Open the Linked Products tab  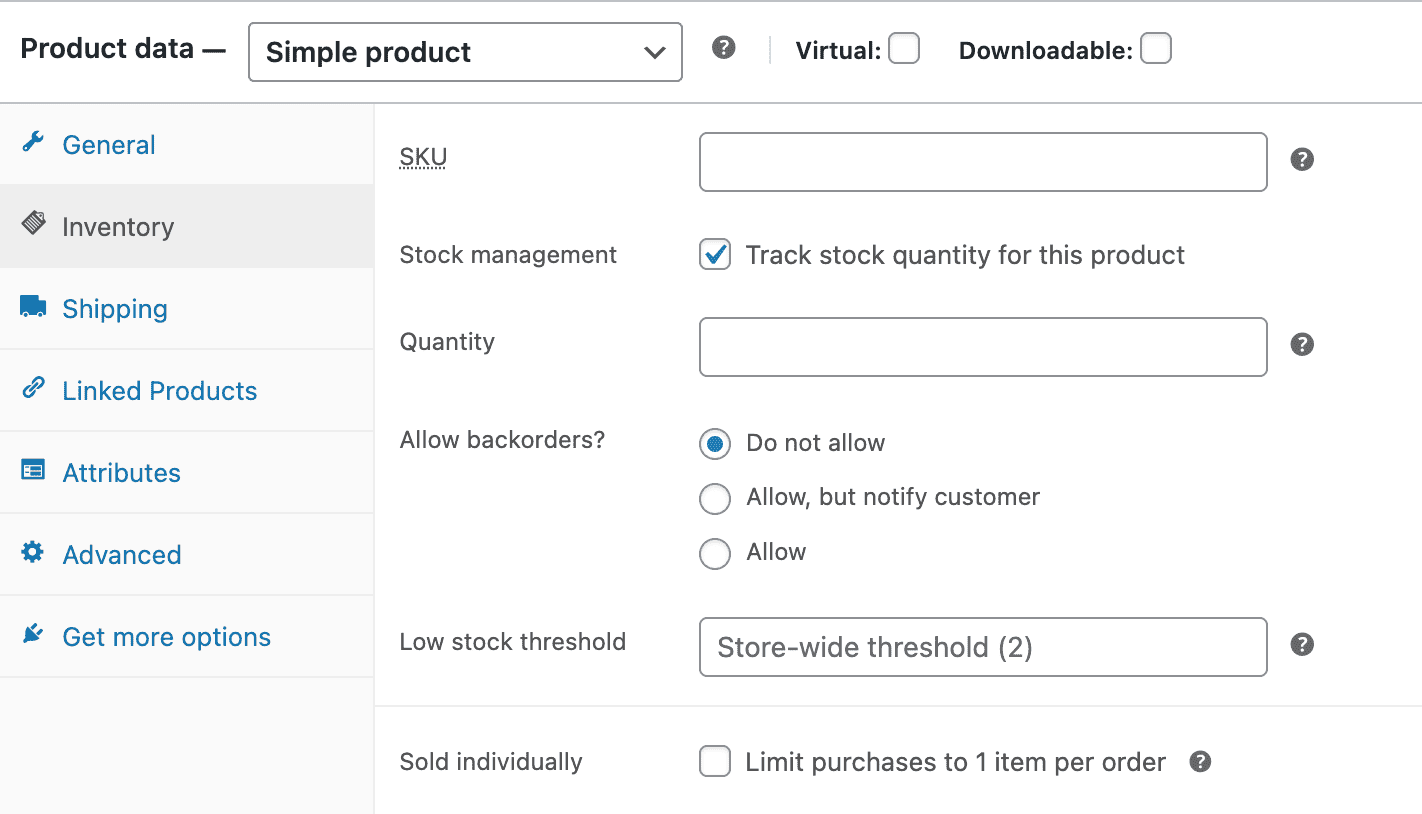point(160,390)
